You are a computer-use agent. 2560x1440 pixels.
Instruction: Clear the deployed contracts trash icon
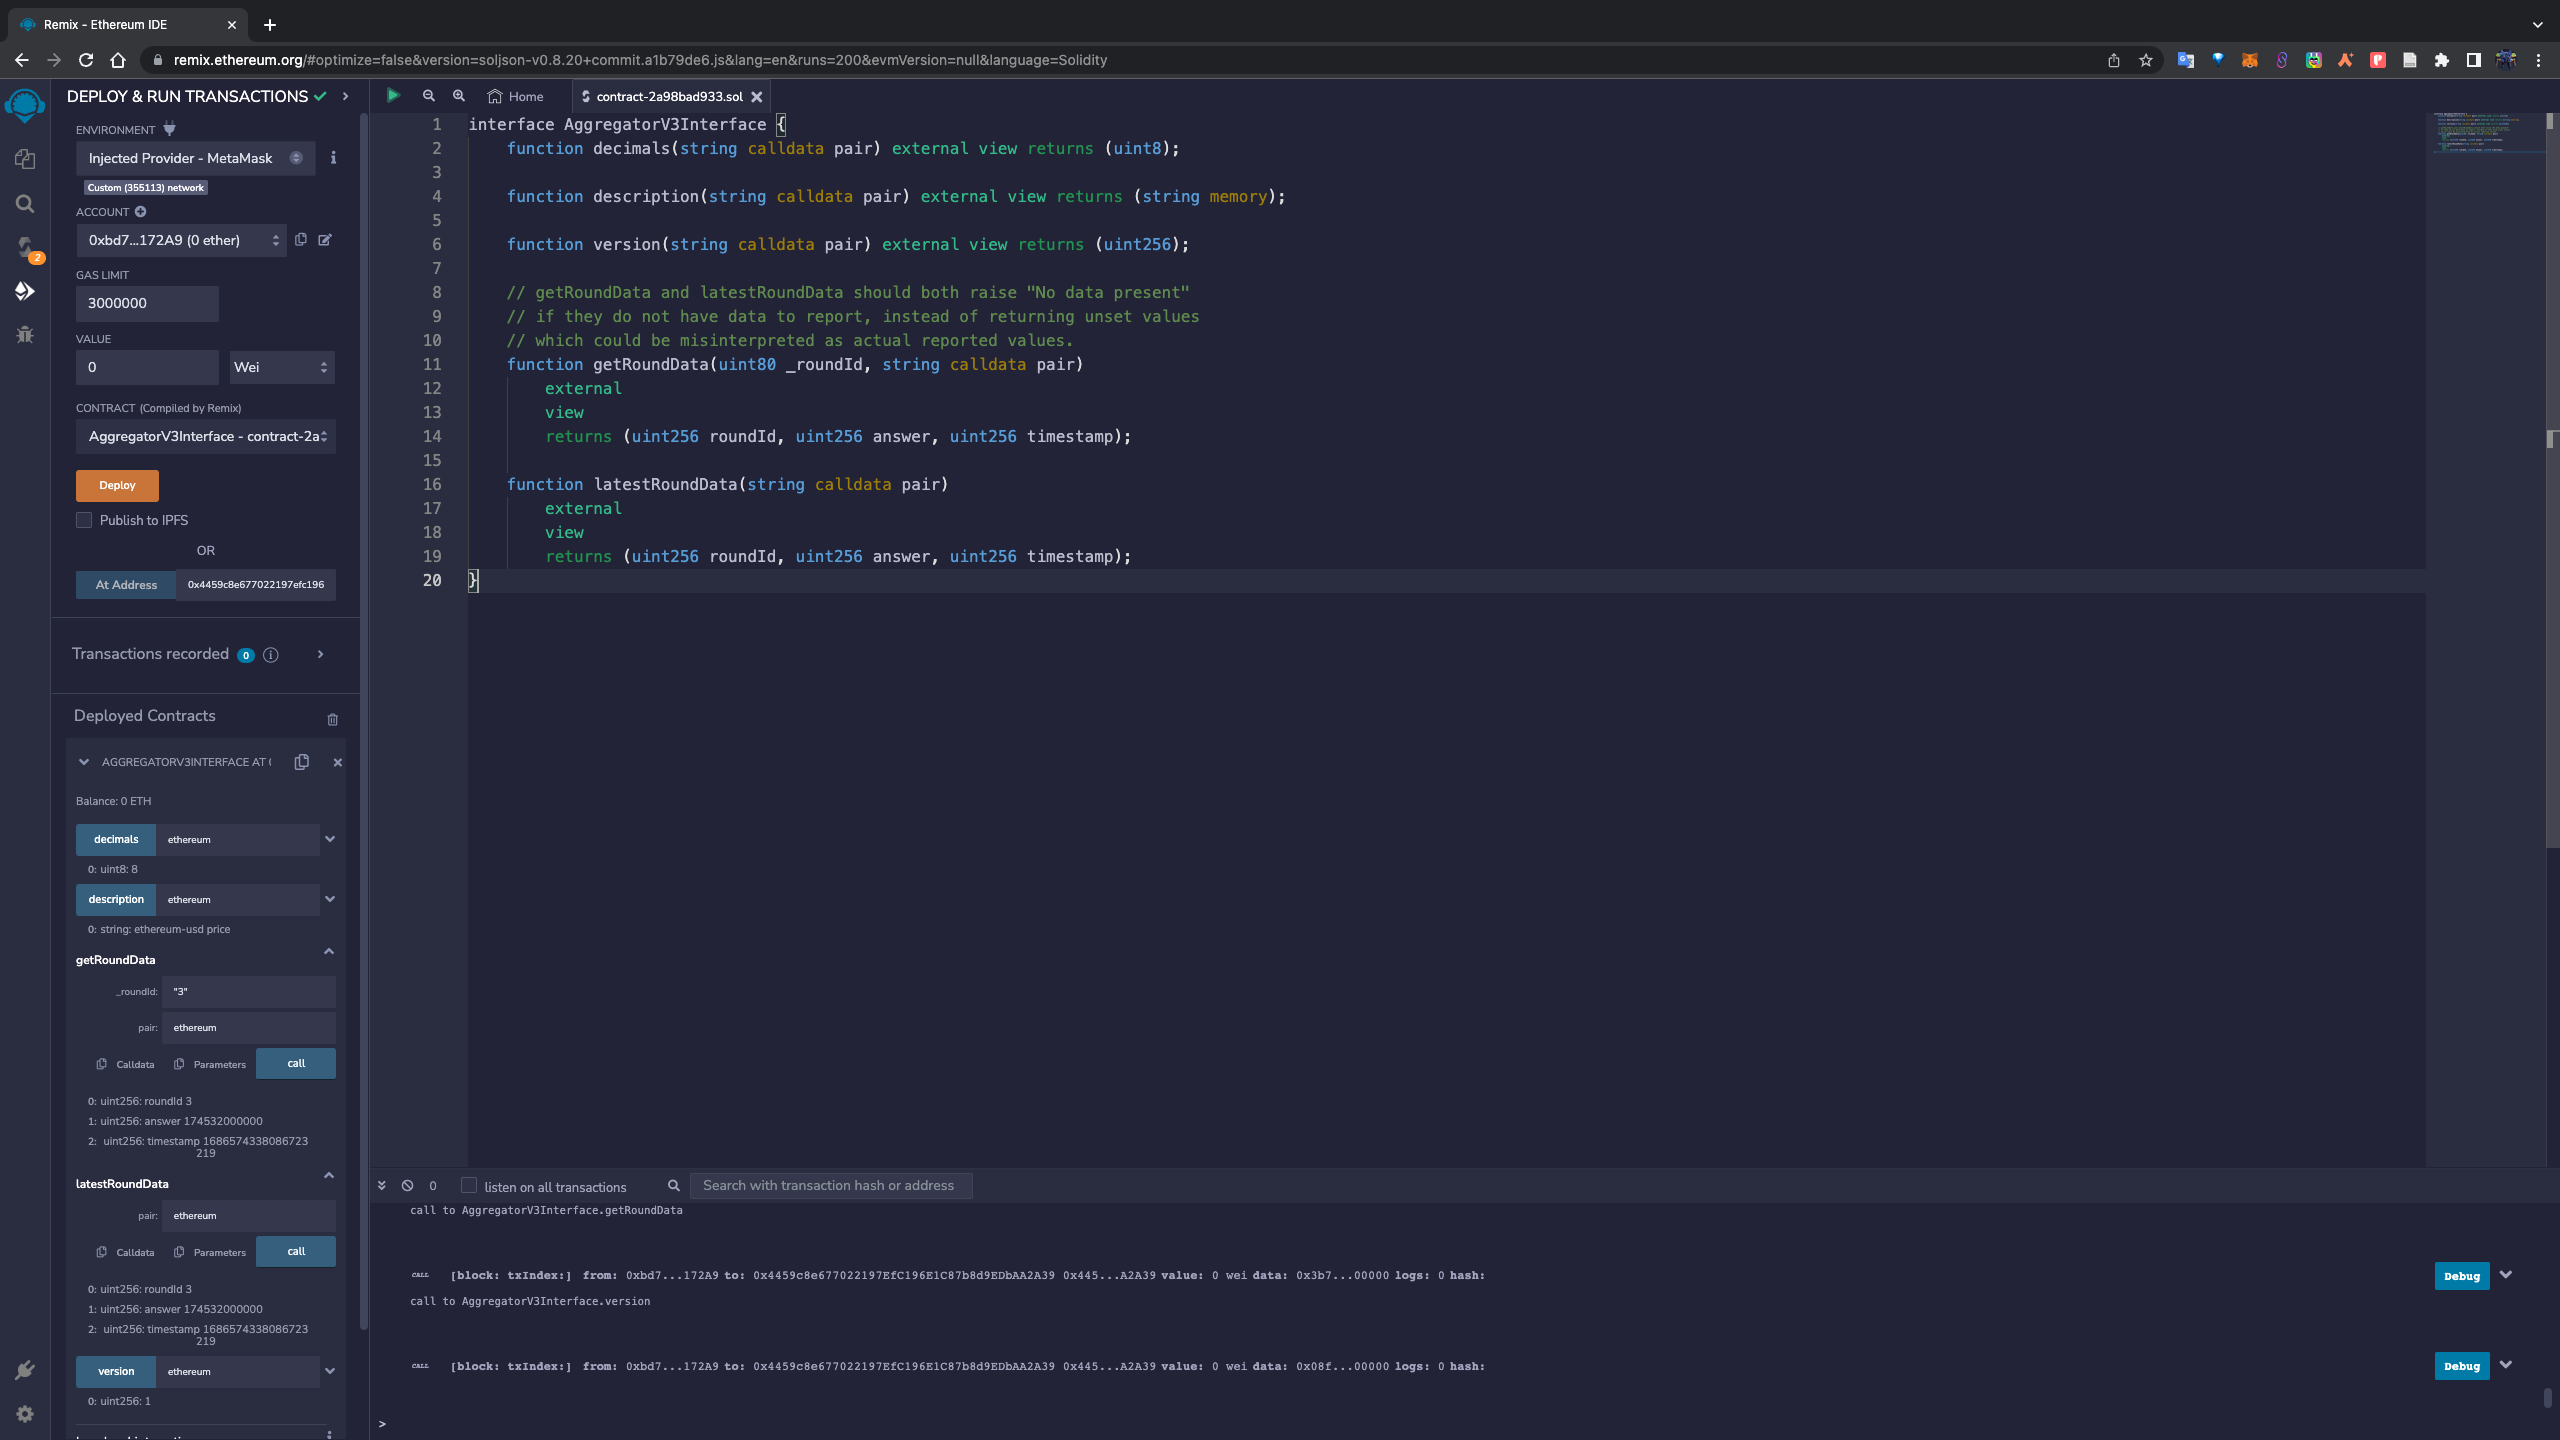click(332, 719)
